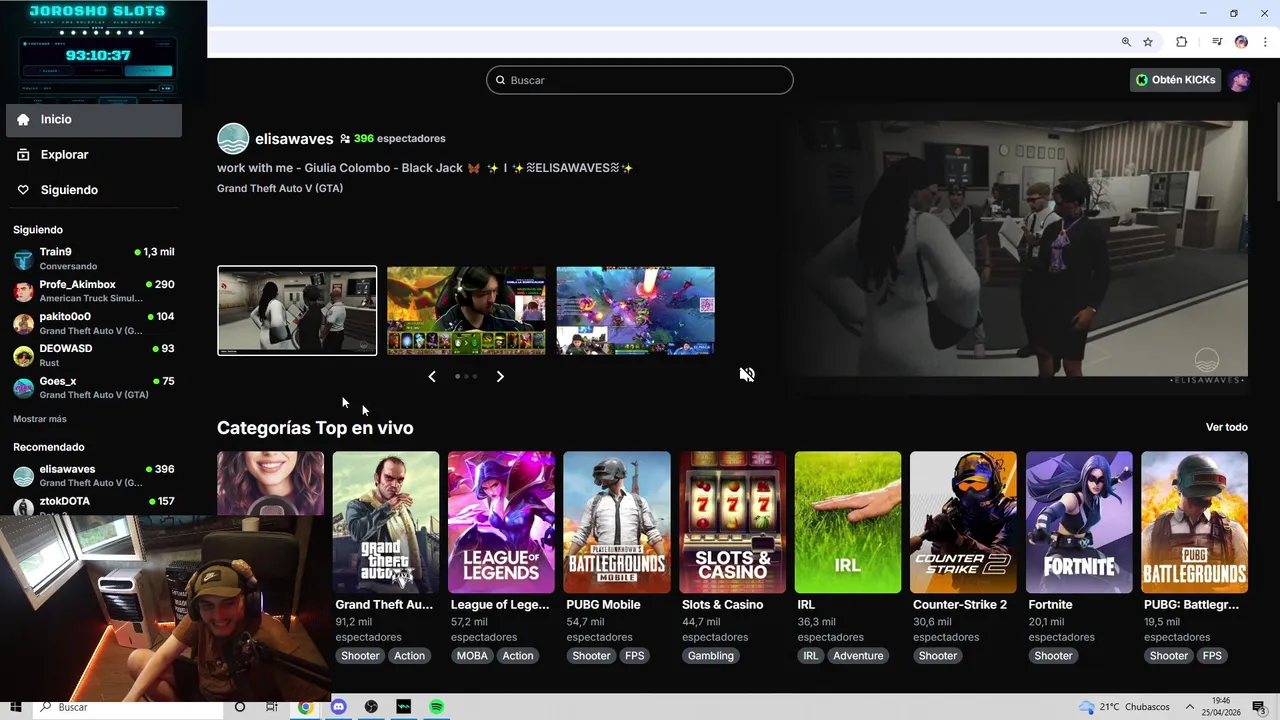Open Counter-Strike 2 category card

[963, 522]
